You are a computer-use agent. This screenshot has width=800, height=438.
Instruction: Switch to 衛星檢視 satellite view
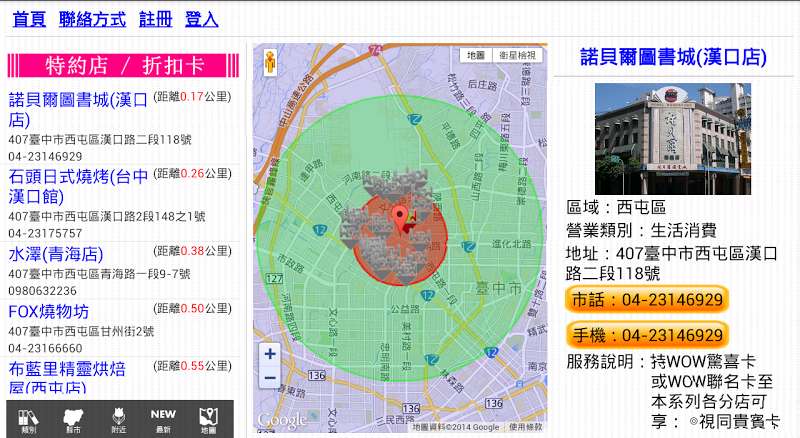[517, 55]
